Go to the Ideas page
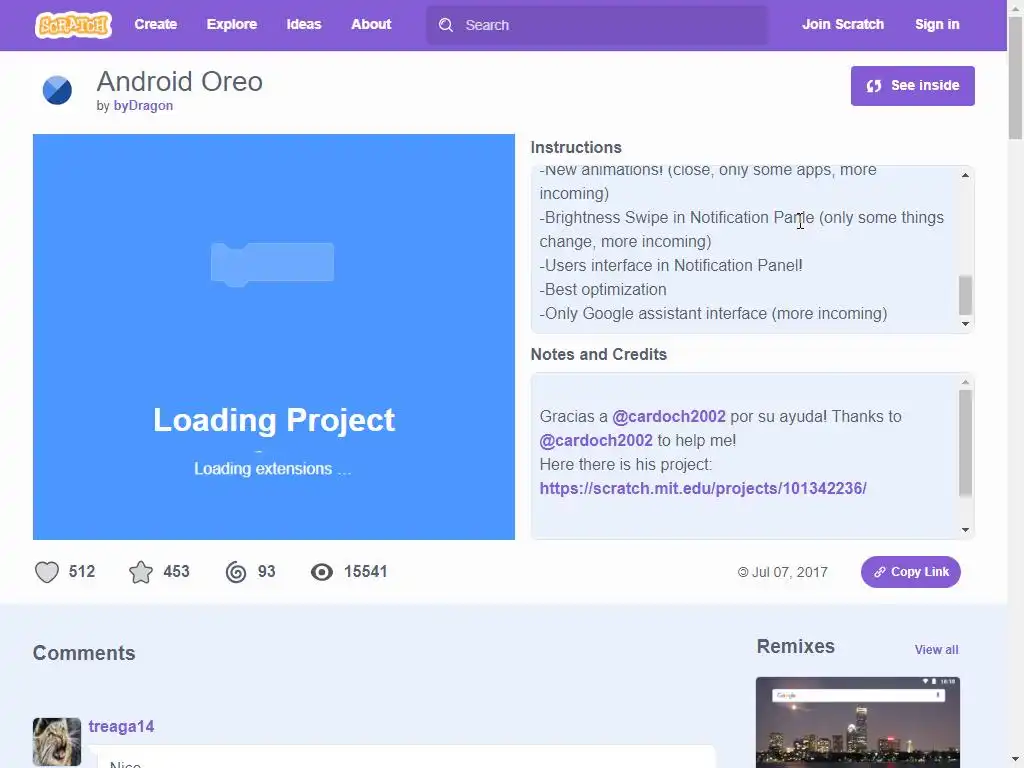Image resolution: width=1024 pixels, height=768 pixels. [x=304, y=24]
